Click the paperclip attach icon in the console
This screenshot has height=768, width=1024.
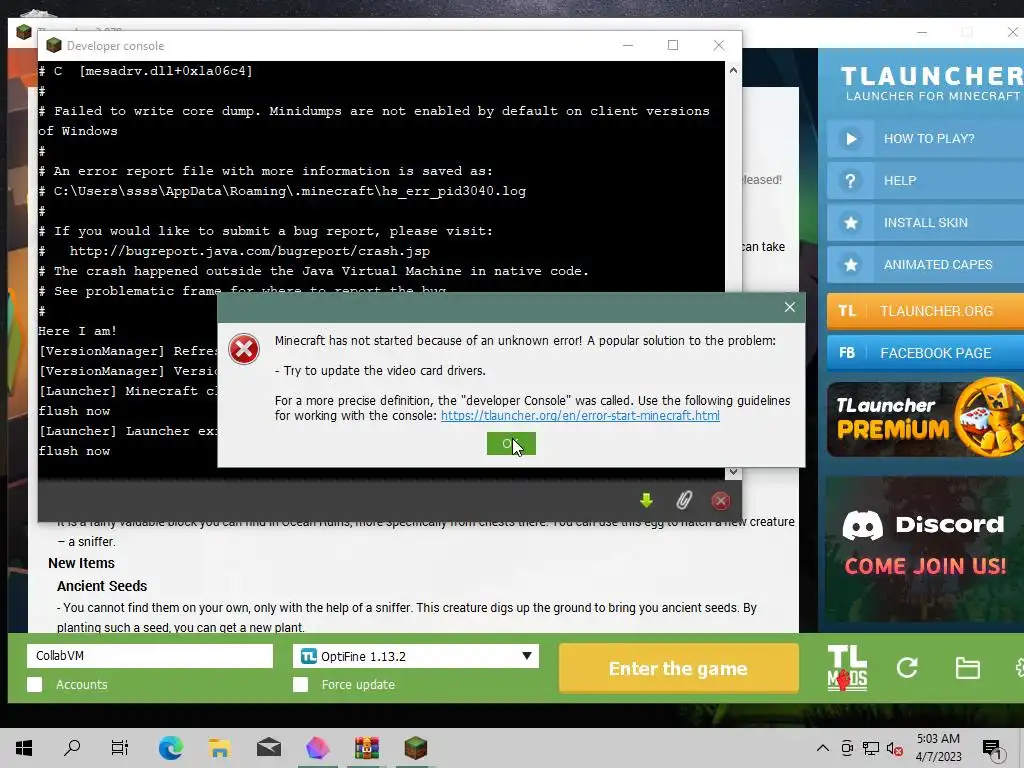pos(683,500)
